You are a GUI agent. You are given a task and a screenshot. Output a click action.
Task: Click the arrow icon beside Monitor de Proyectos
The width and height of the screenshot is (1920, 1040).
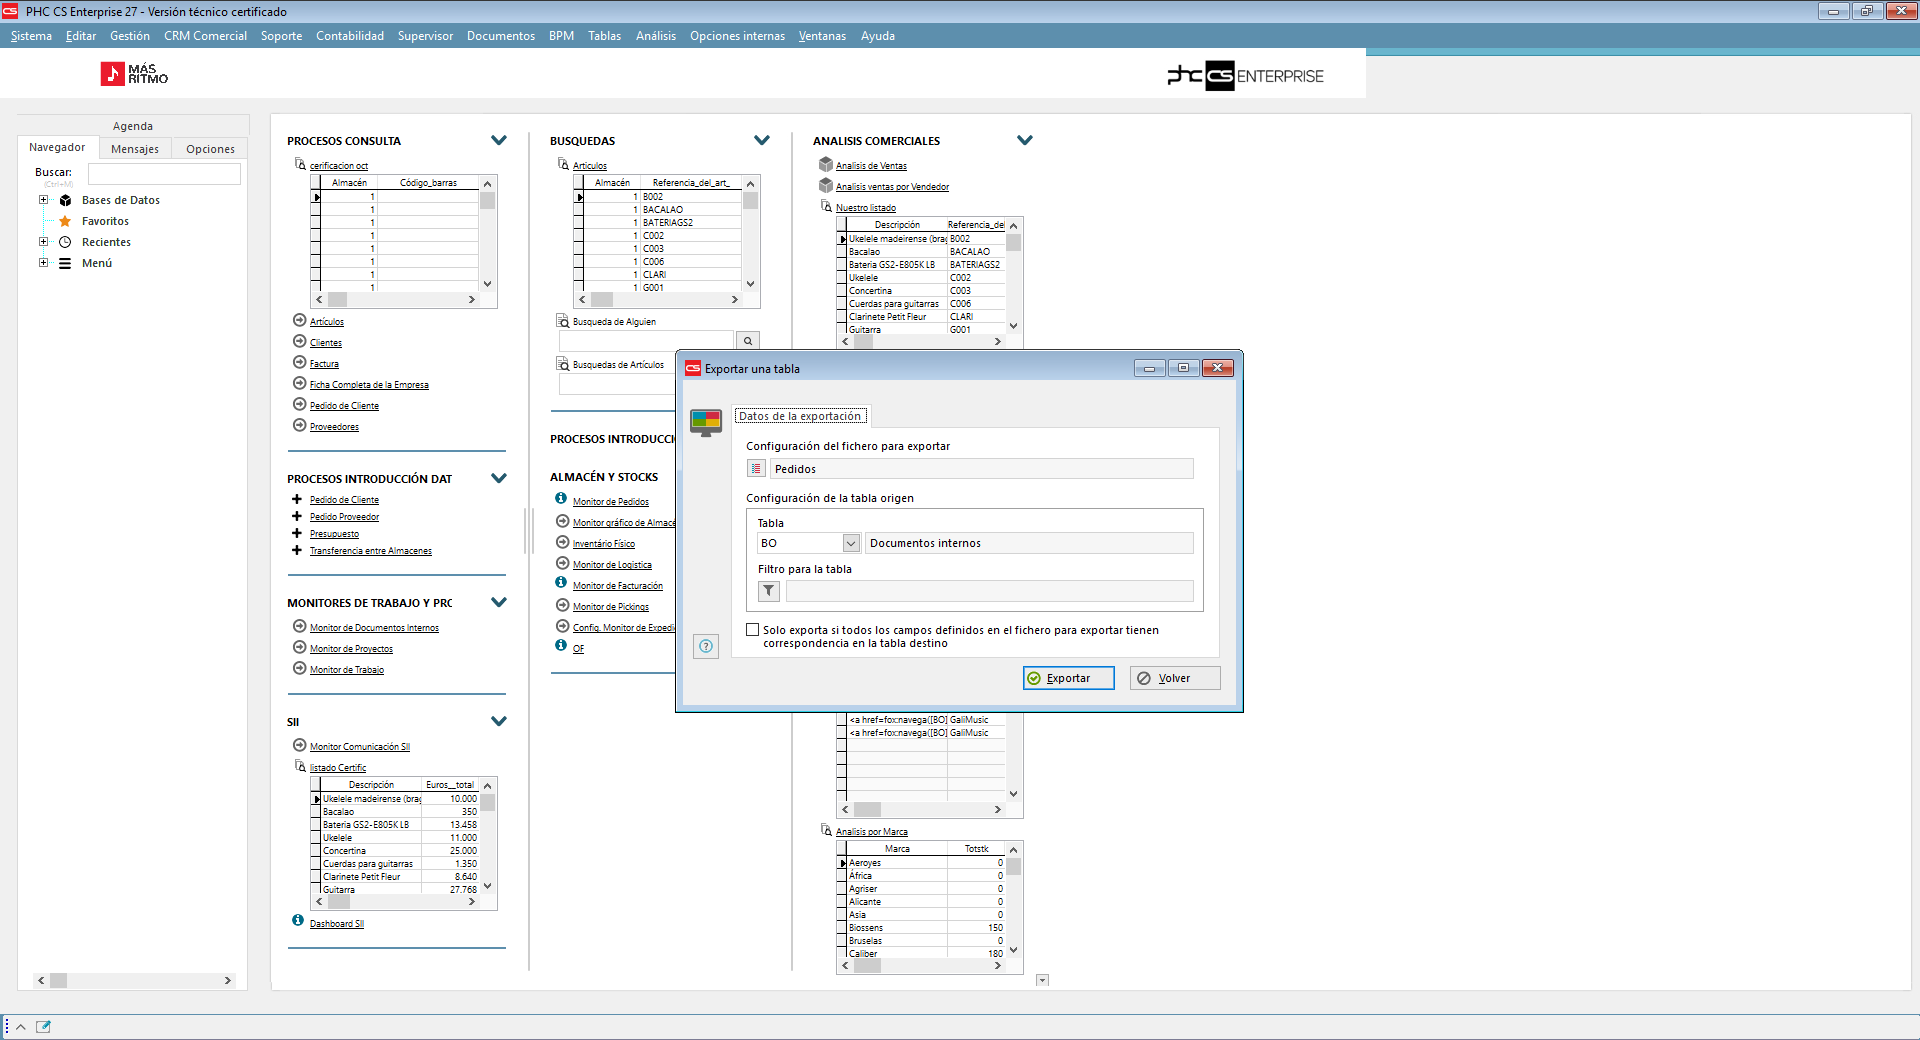[299, 647]
